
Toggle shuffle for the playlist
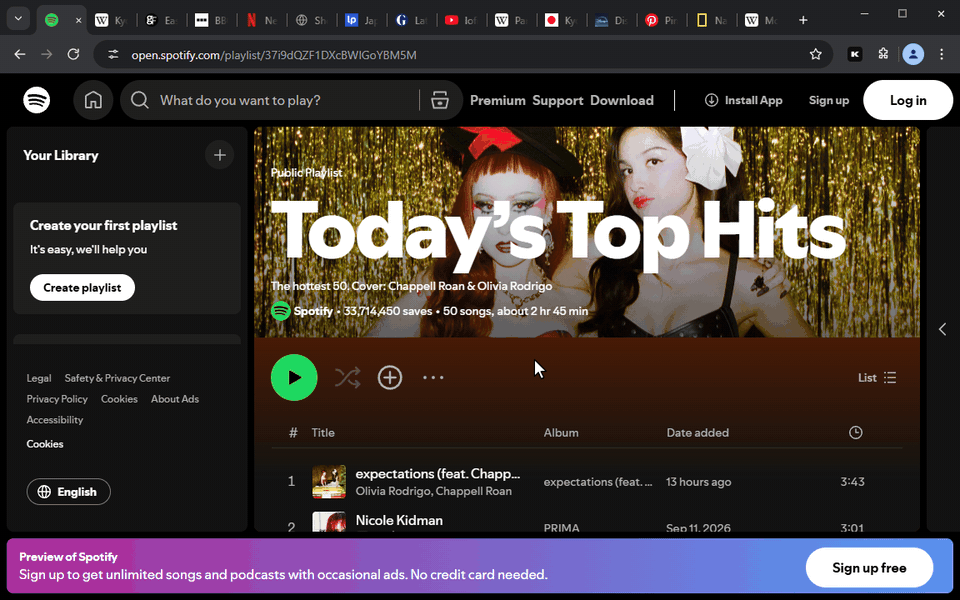(347, 378)
